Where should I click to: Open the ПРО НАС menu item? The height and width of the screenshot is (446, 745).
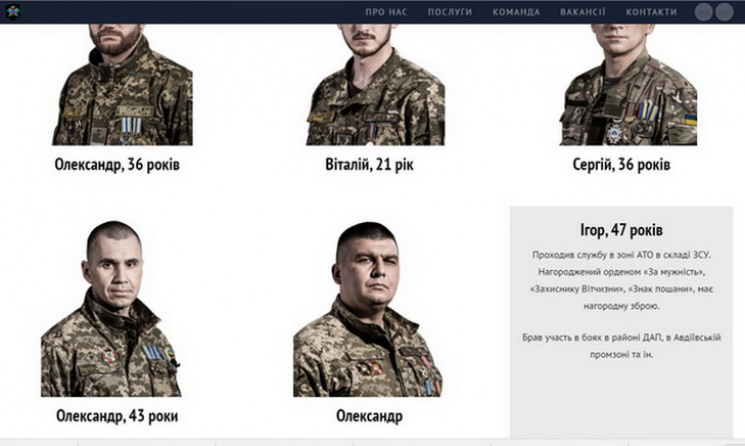(x=386, y=12)
